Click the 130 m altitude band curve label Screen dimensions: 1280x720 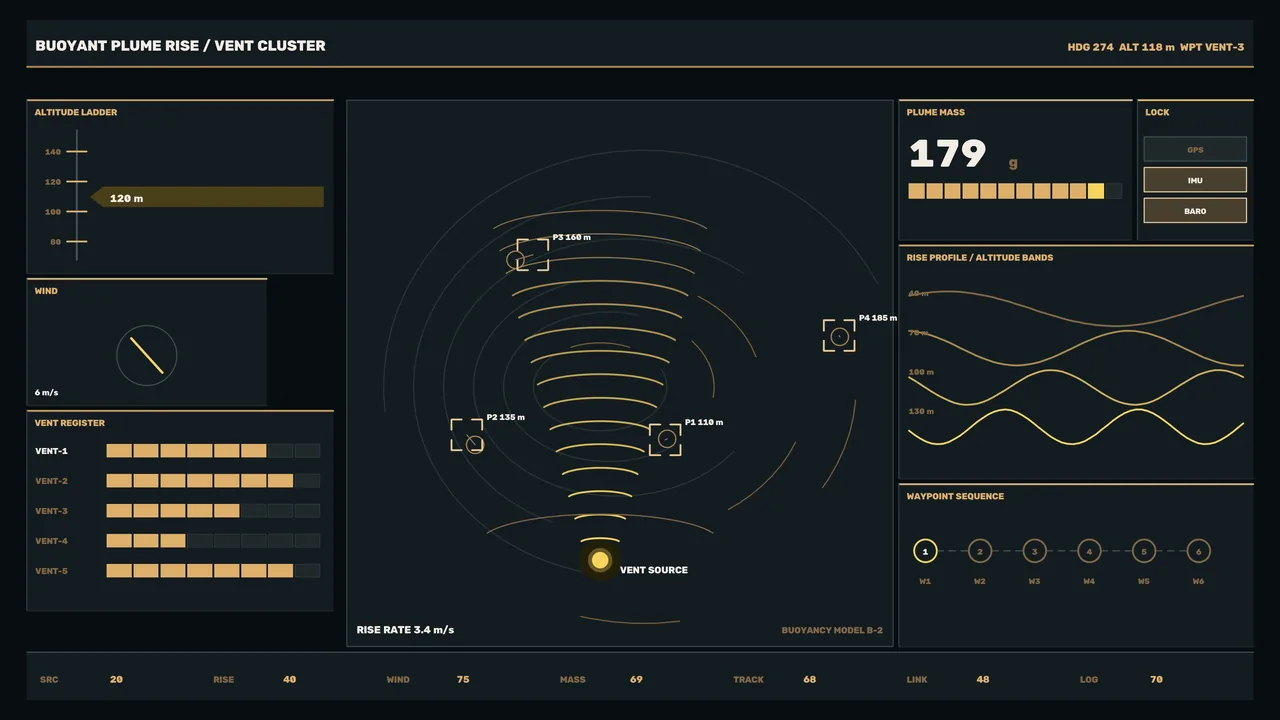coord(921,412)
